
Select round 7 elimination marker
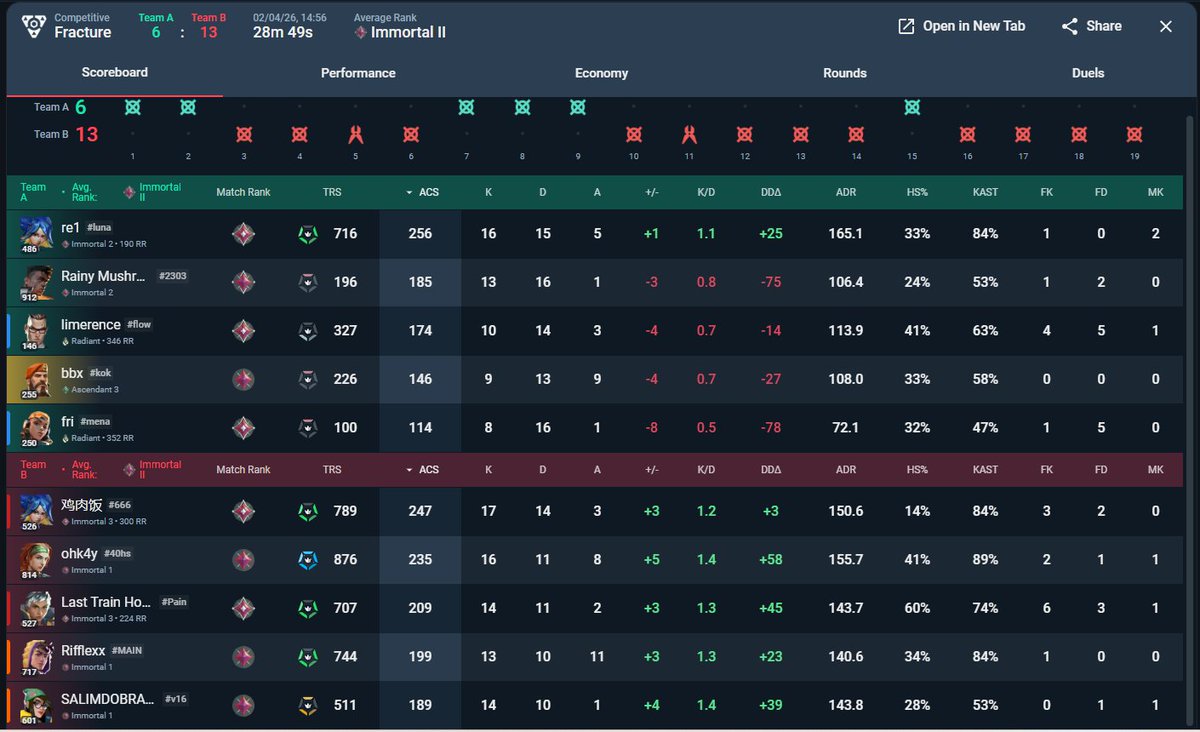[466, 107]
